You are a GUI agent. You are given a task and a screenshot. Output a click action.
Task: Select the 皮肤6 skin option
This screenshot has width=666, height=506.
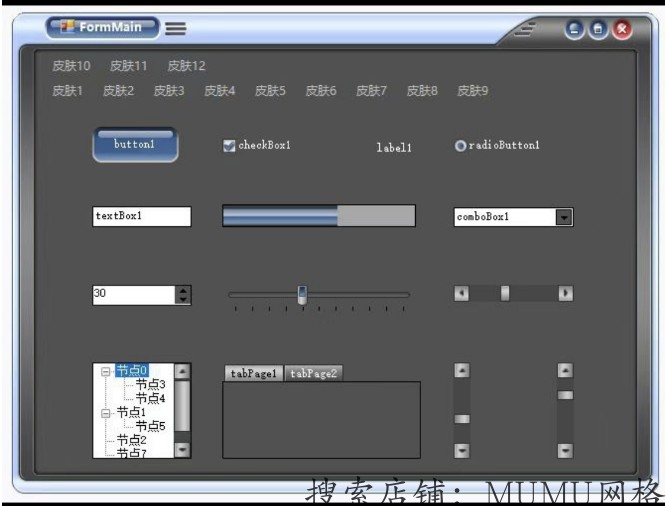click(x=321, y=90)
